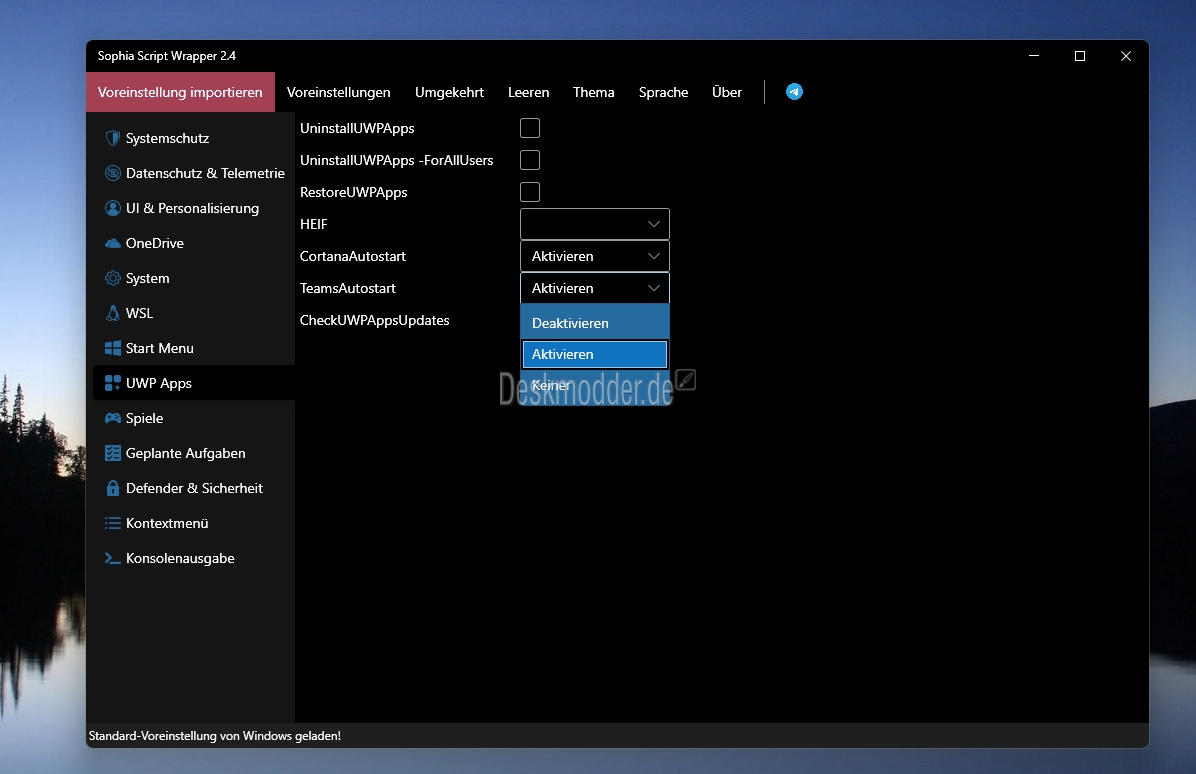Check the UninstallUWPApps checkbox
Viewport: 1196px width, 774px height.
[530, 128]
